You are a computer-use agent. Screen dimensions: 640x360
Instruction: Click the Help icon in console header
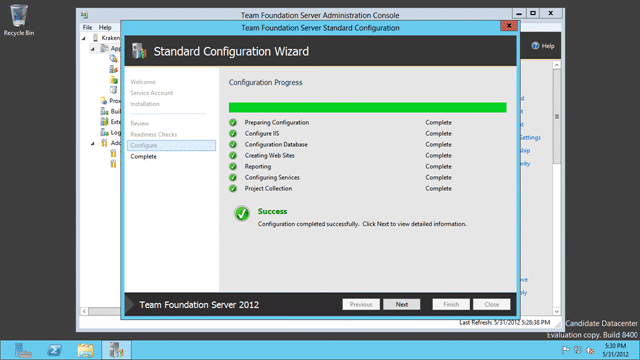pyautogui.click(x=535, y=46)
